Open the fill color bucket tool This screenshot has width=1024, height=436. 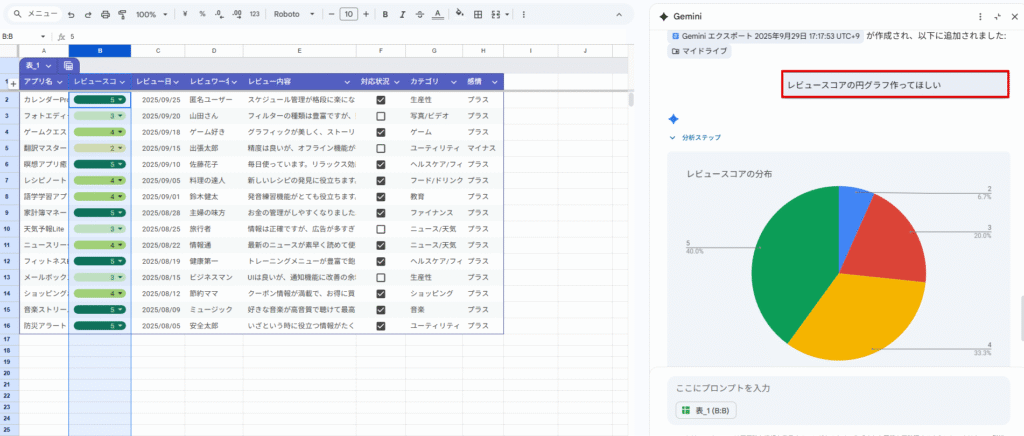[x=459, y=15]
